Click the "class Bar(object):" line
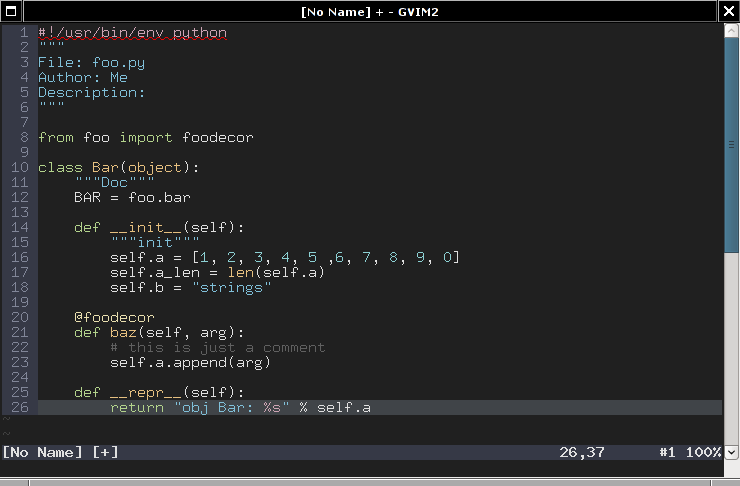This screenshot has width=740, height=486. click(118, 168)
